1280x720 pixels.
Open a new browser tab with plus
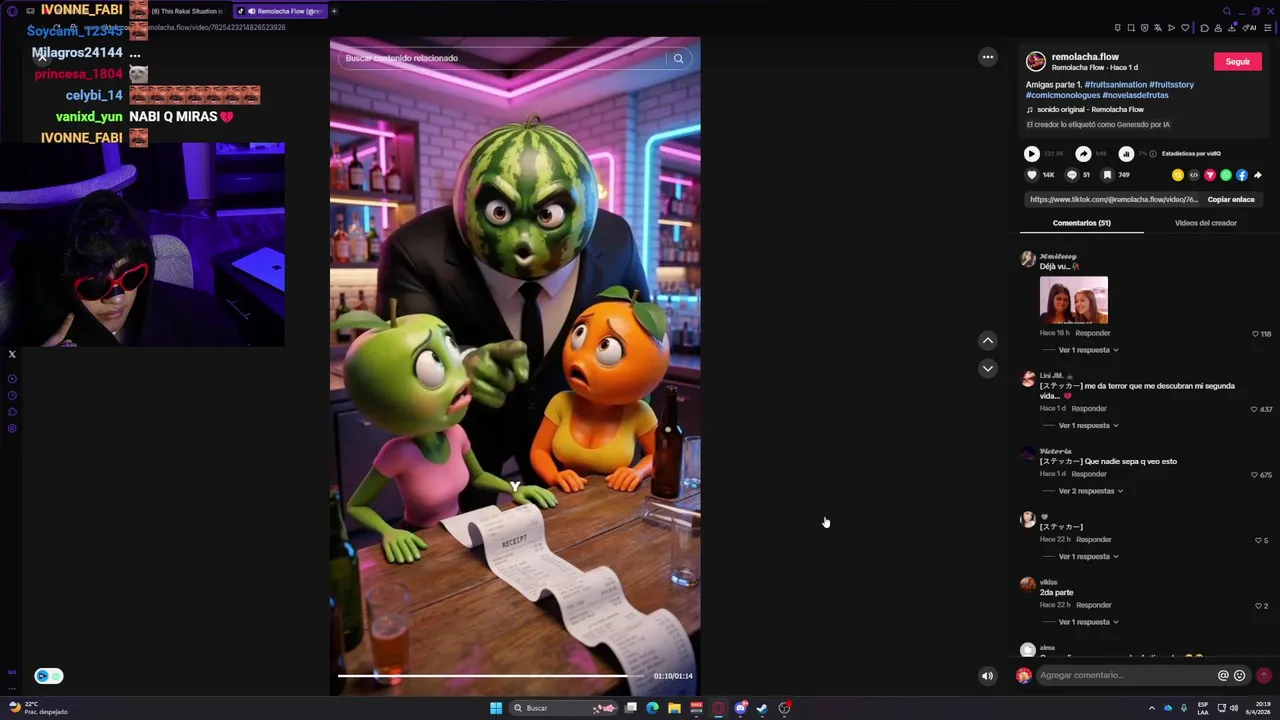(x=334, y=11)
